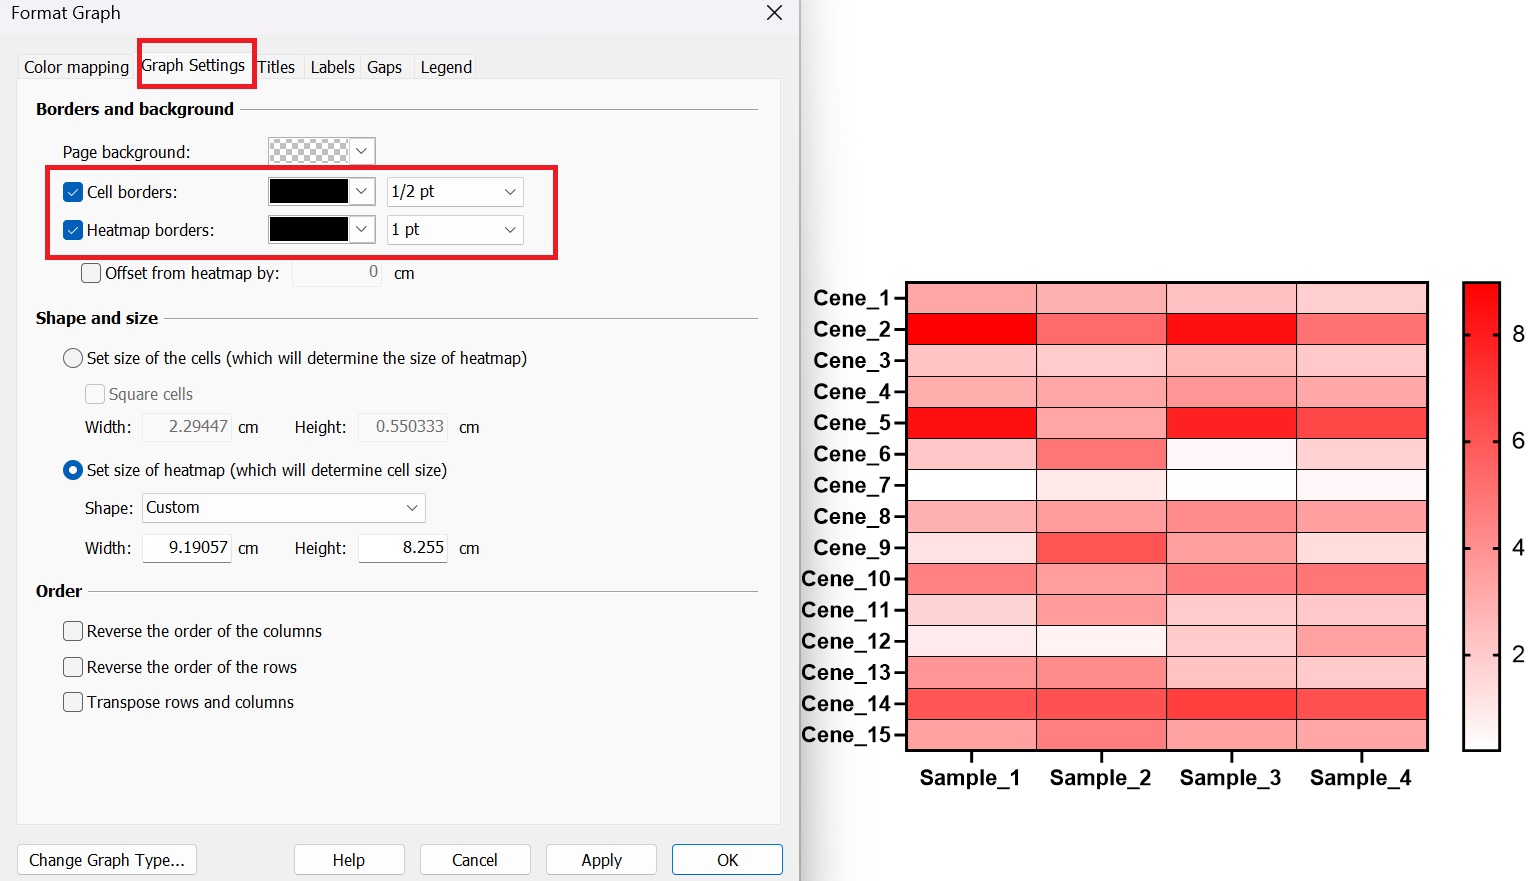Viewport: 1530px width, 881px height.
Task: Go to the Gaps tab
Action: [384, 67]
